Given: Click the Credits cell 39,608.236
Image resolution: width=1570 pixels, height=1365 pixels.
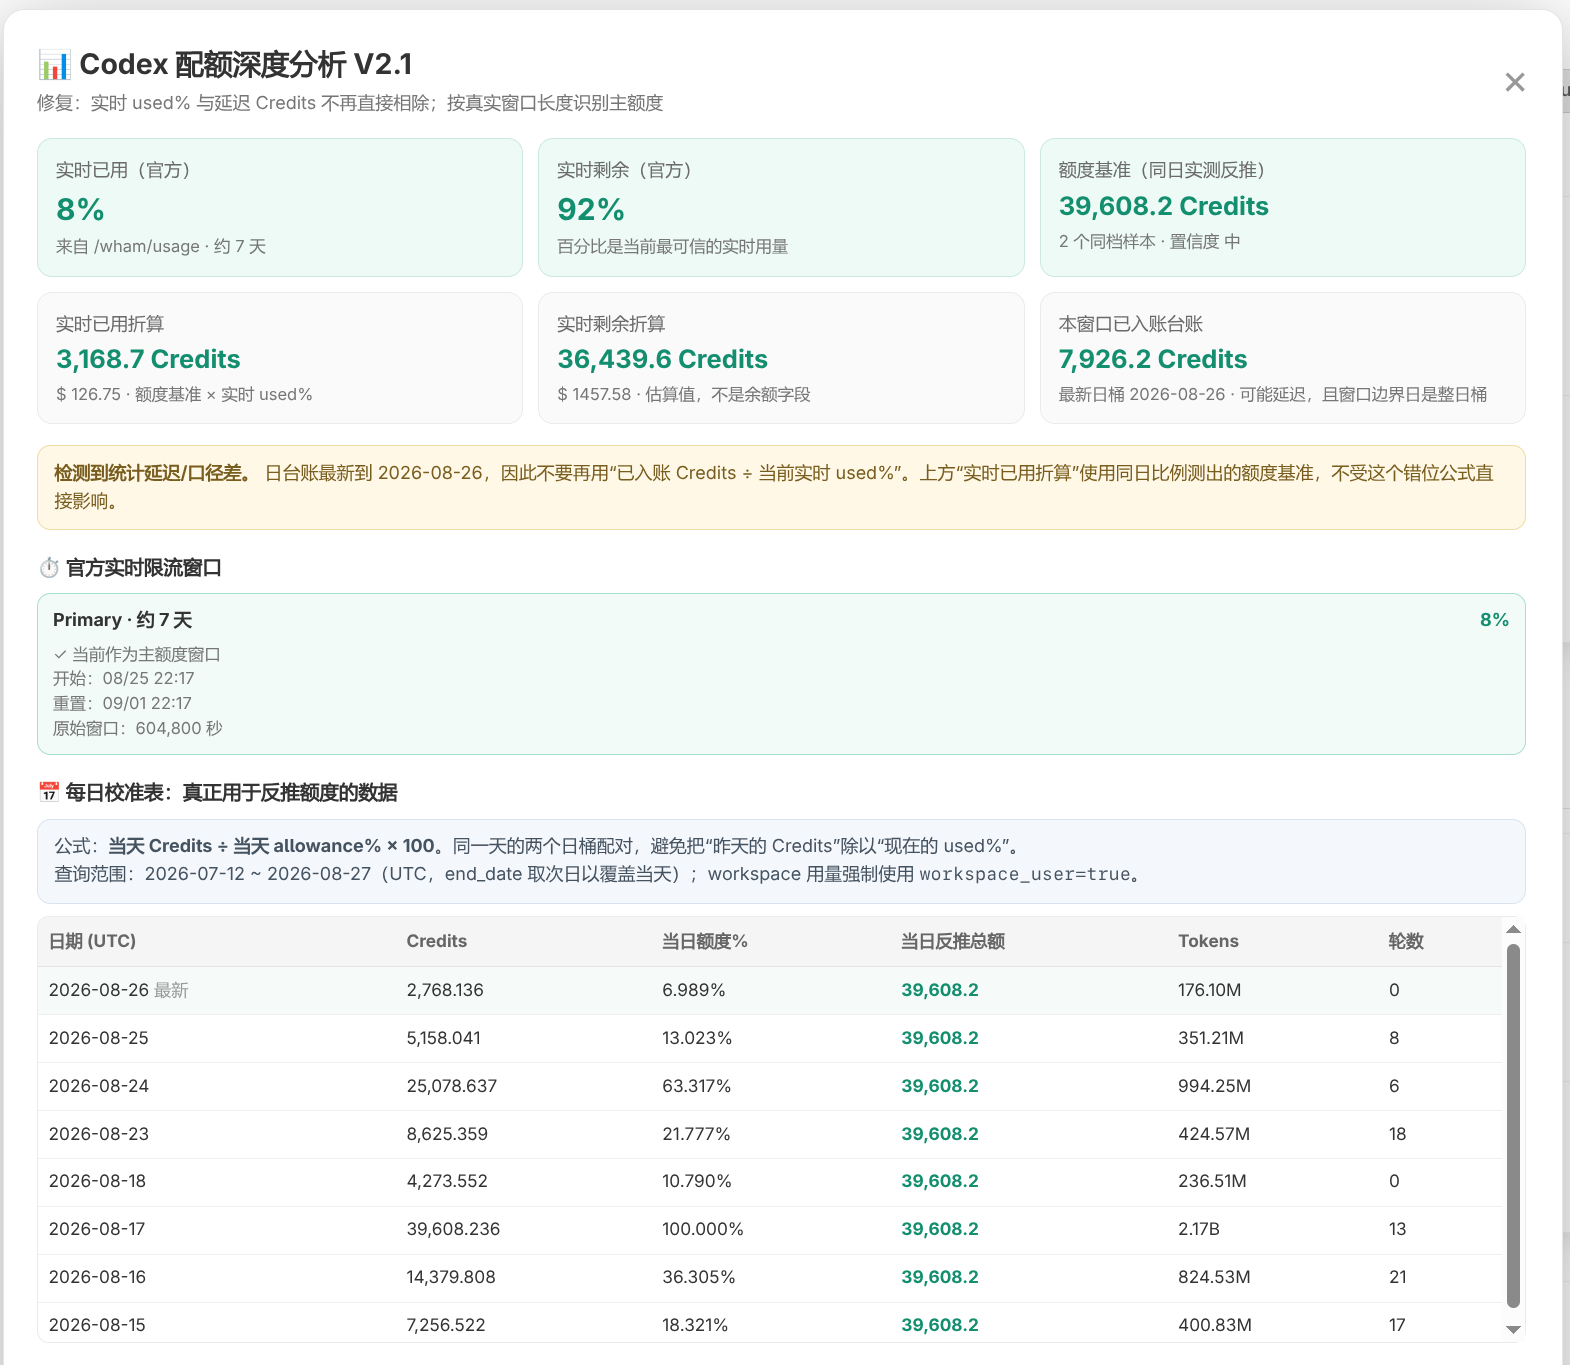Looking at the screenshot, I should (x=453, y=1229).
